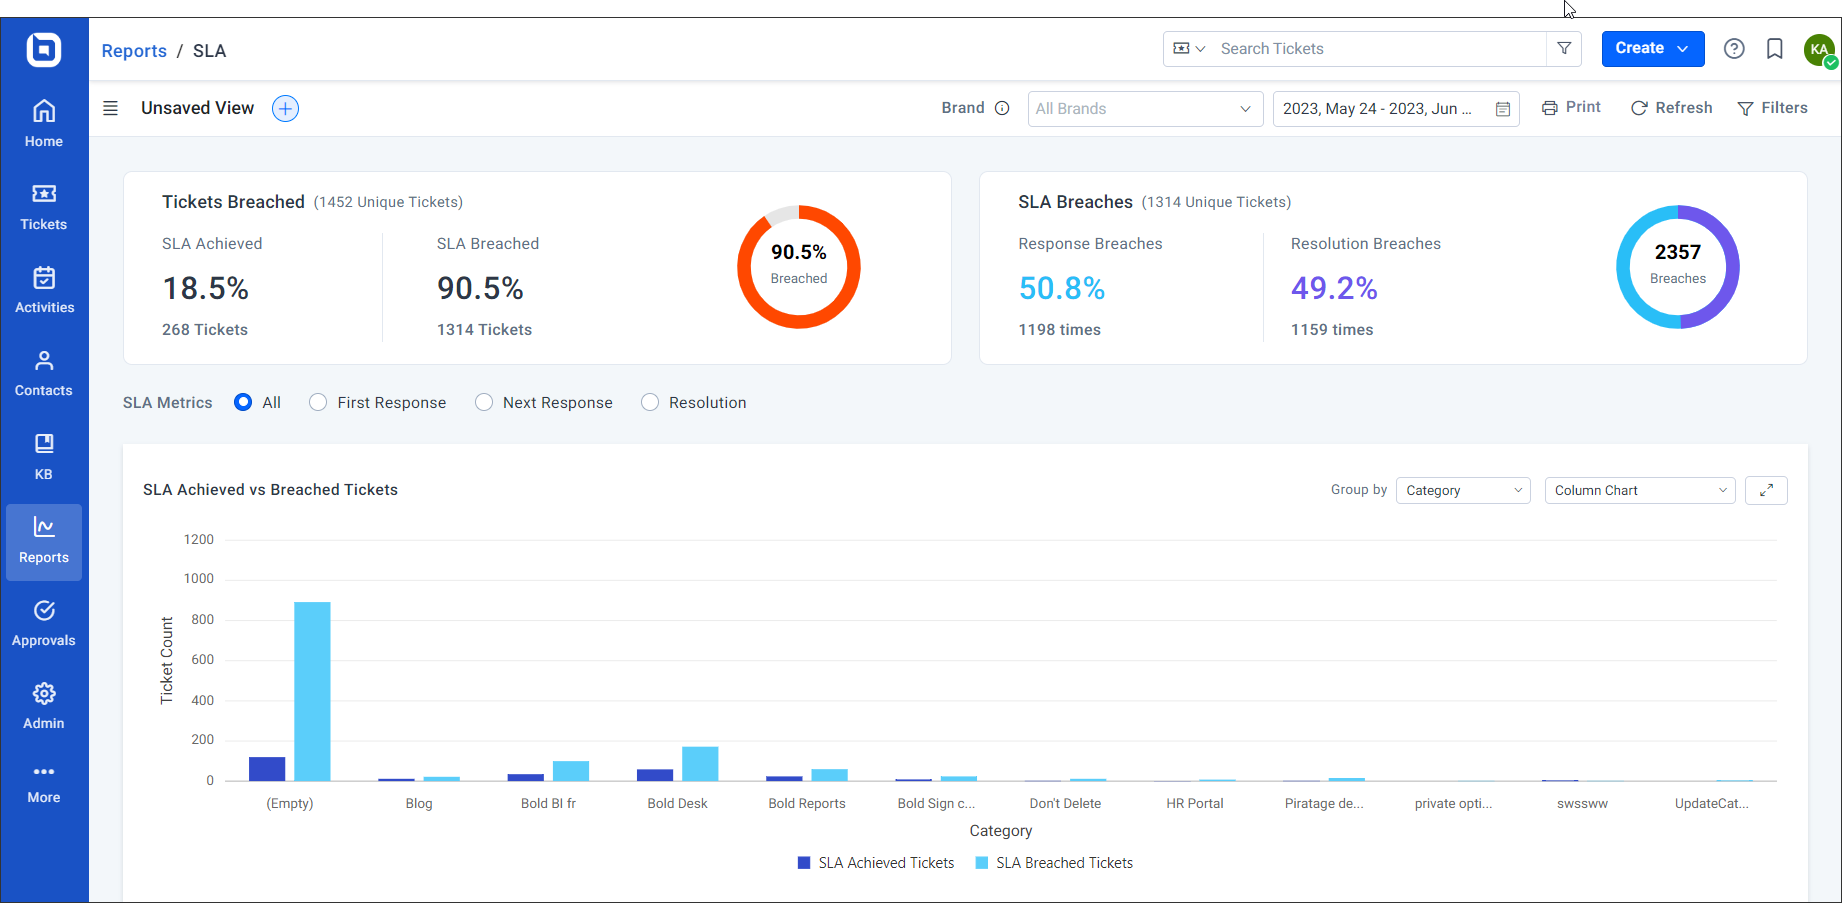The height and width of the screenshot is (903, 1842).
Task: Click the Brand info icon
Action: [1002, 108]
